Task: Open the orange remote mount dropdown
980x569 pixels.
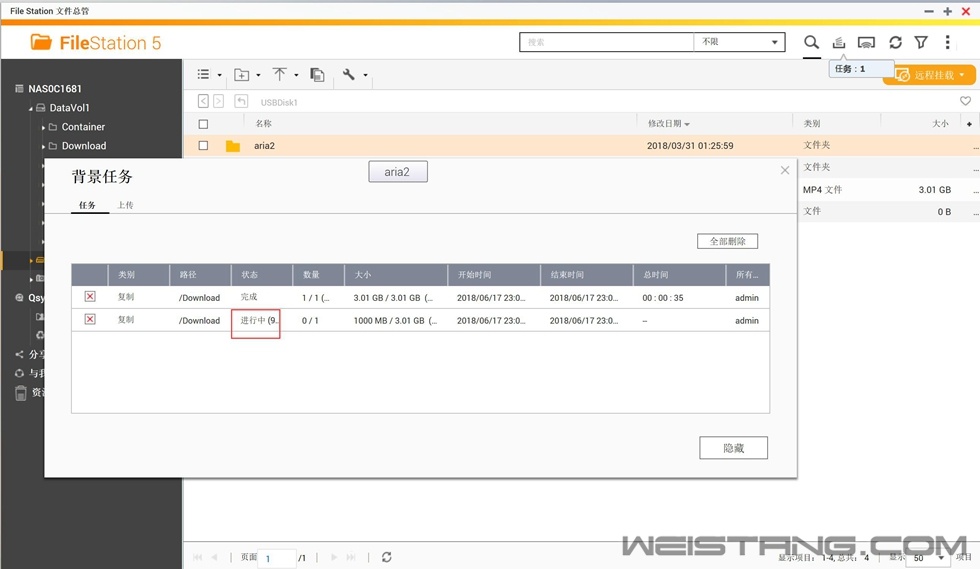Action: (929, 75)
